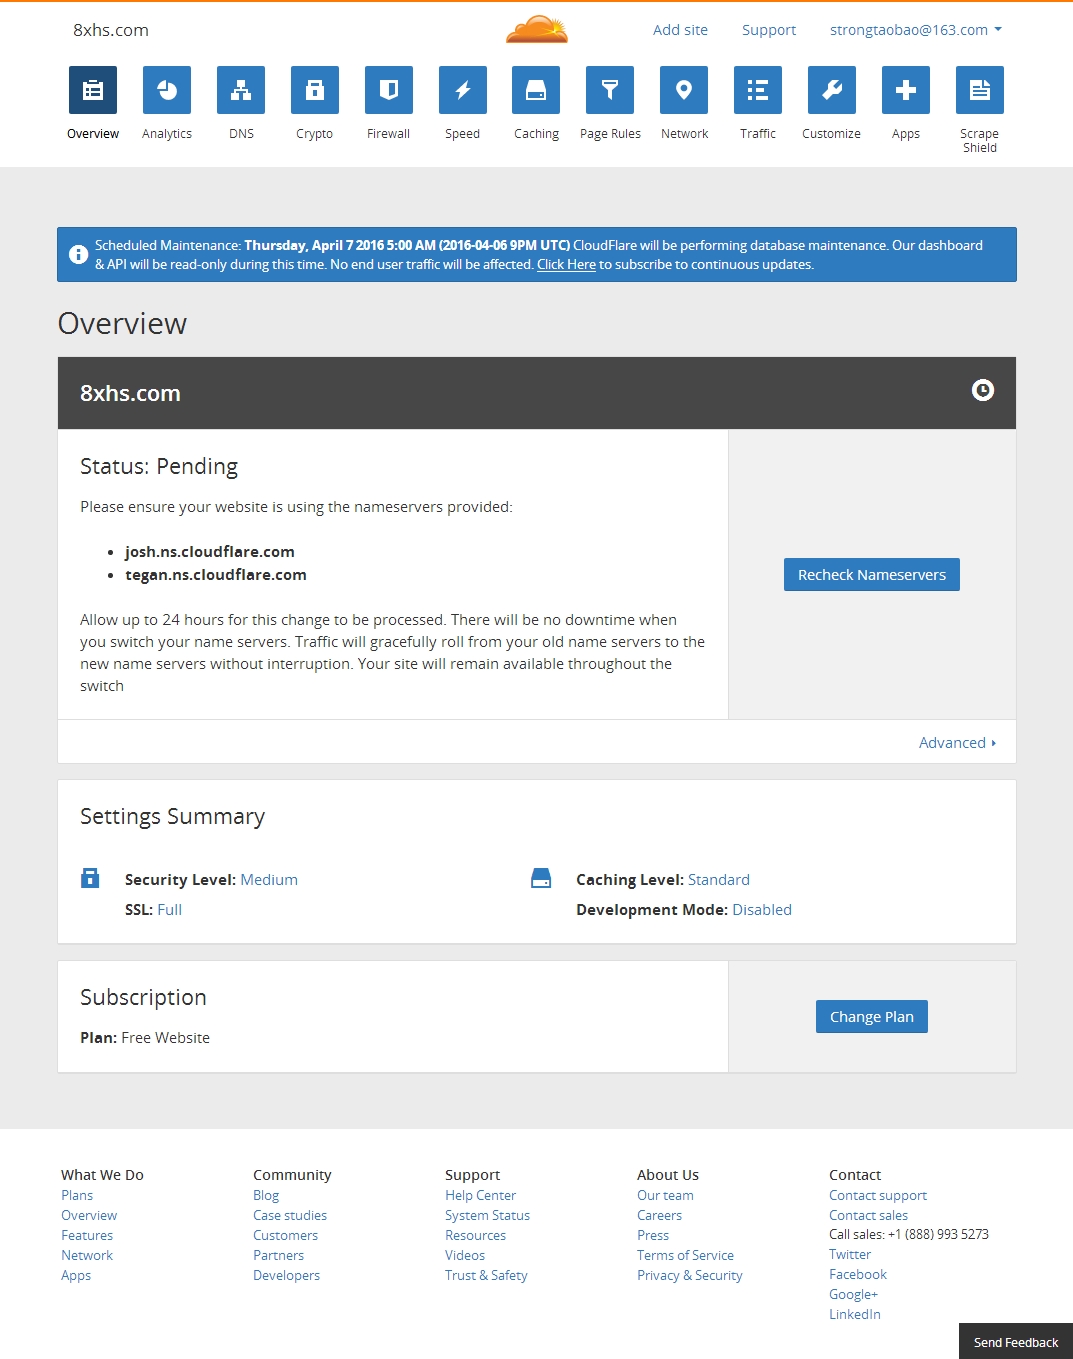Viewport: 1073px width, 1359px height.
Task: Click the Add site link
Action: point(680,30)
